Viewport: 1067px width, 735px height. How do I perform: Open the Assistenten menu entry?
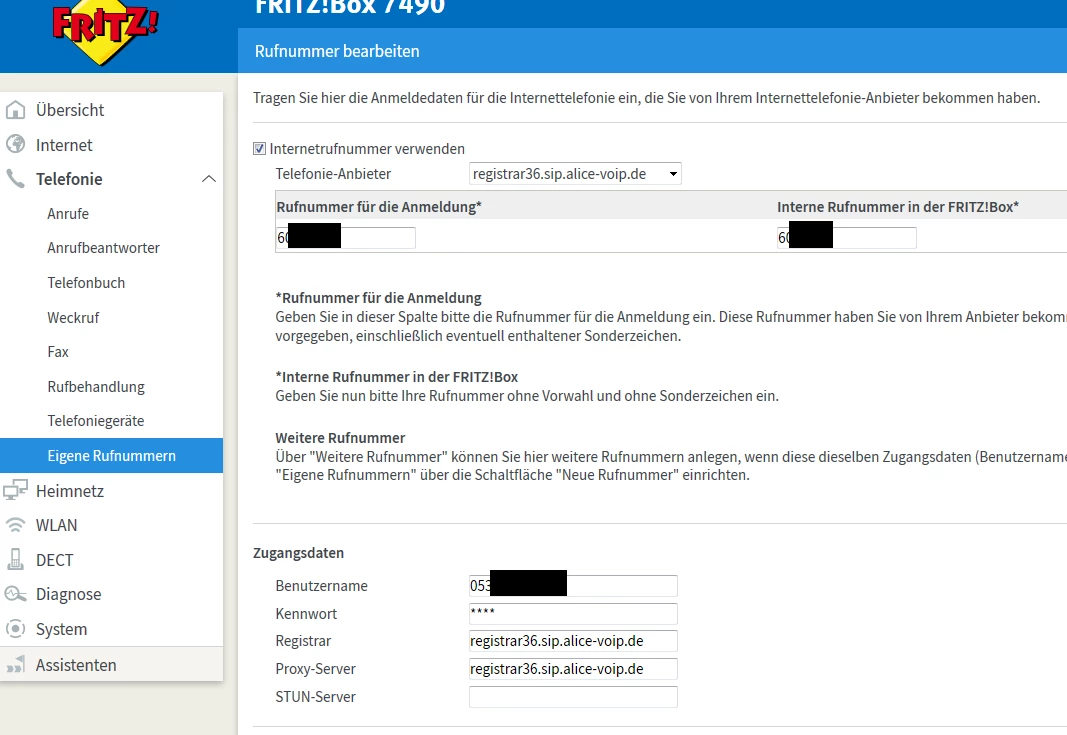76,665
